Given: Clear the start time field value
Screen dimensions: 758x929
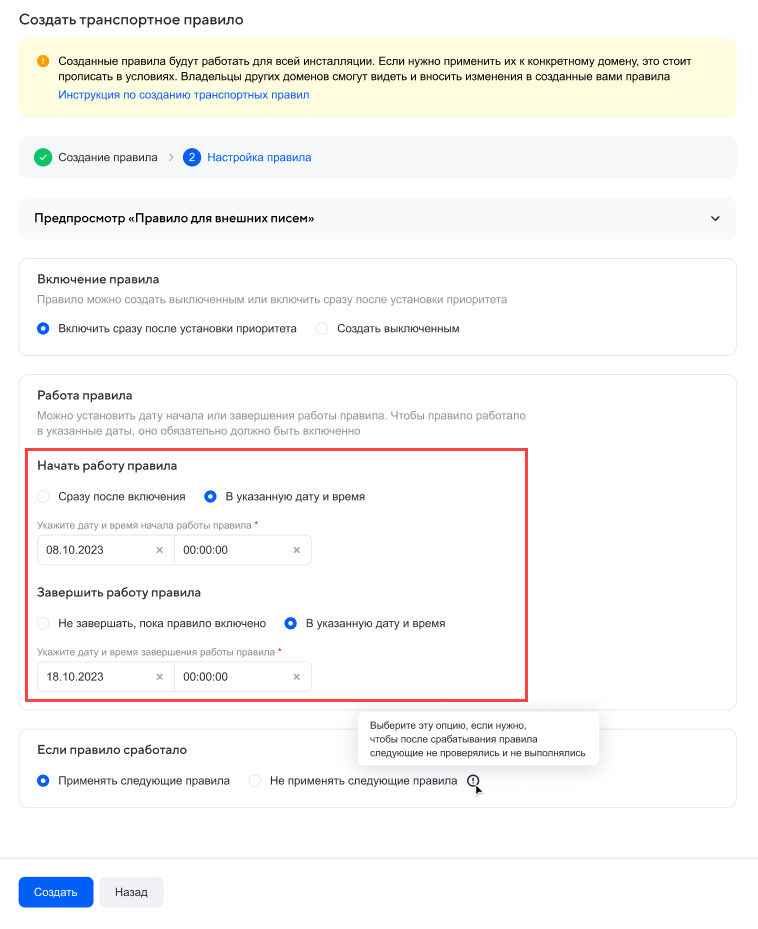Looking at the screenshot, I should pos(296,550).
